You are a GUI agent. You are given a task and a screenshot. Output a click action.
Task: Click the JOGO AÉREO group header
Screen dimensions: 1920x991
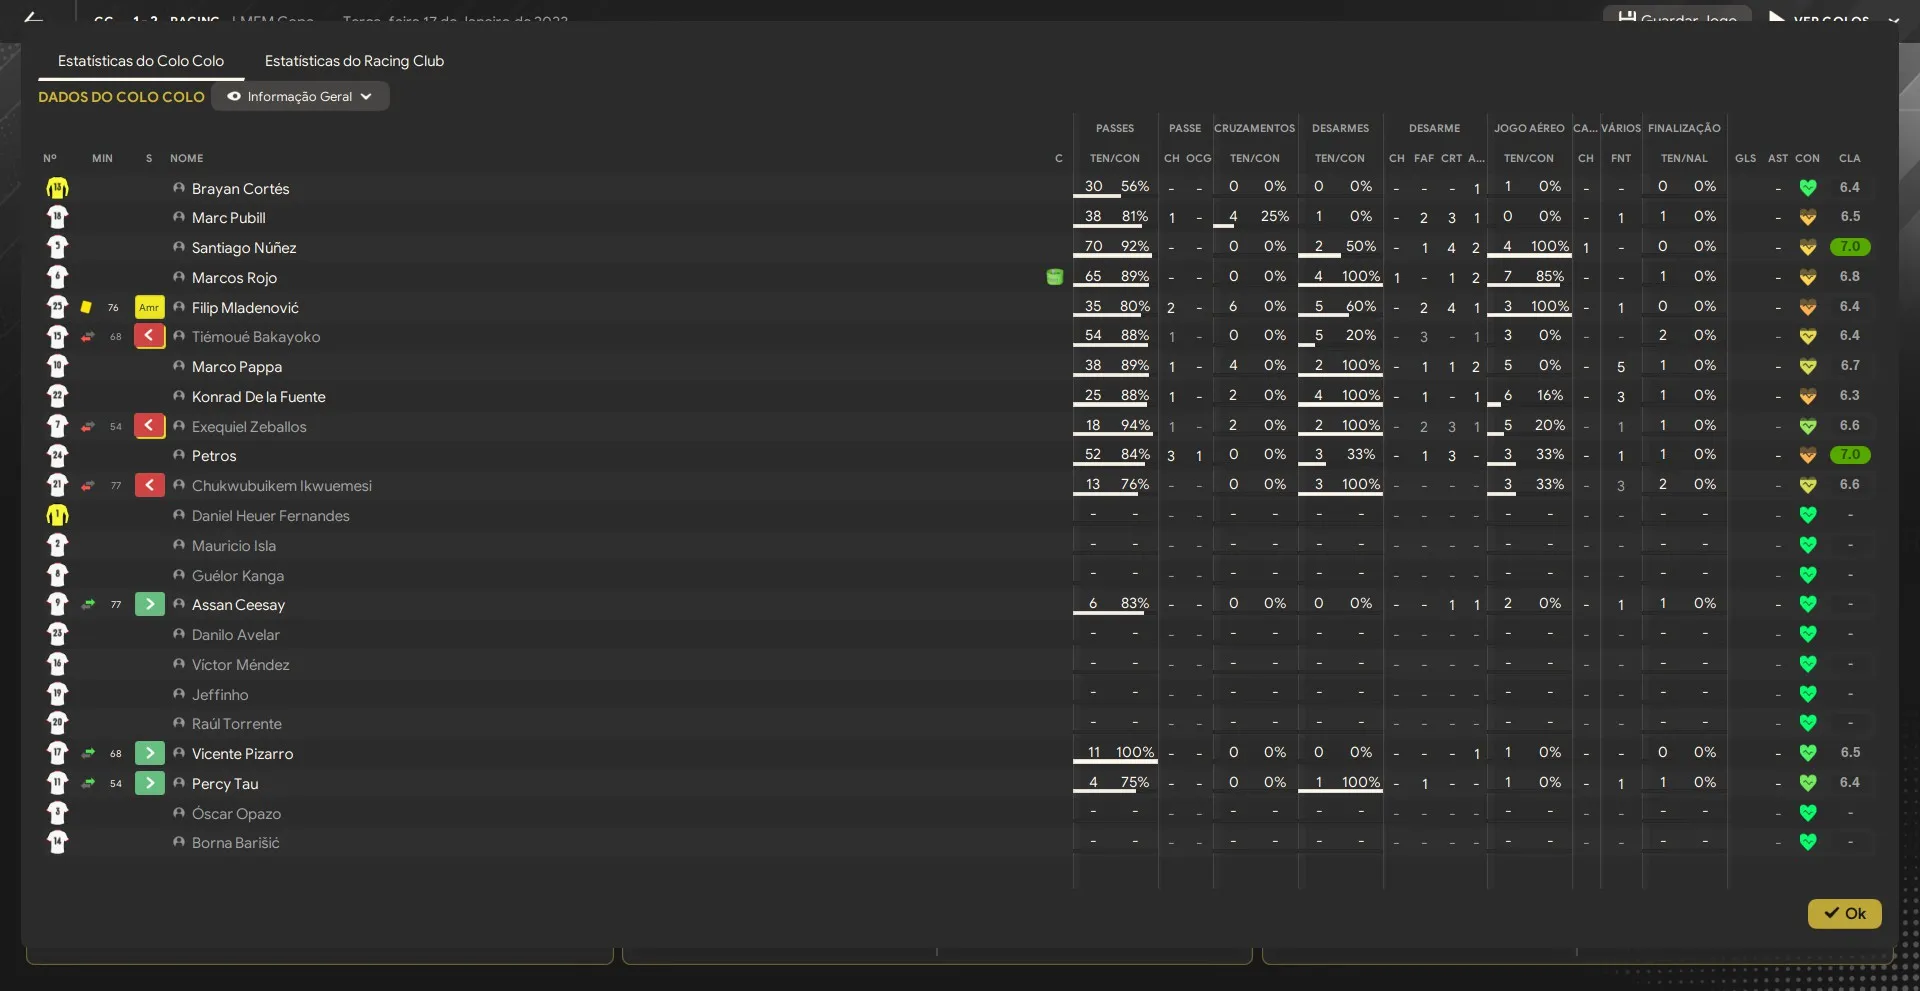(1529, 128)
